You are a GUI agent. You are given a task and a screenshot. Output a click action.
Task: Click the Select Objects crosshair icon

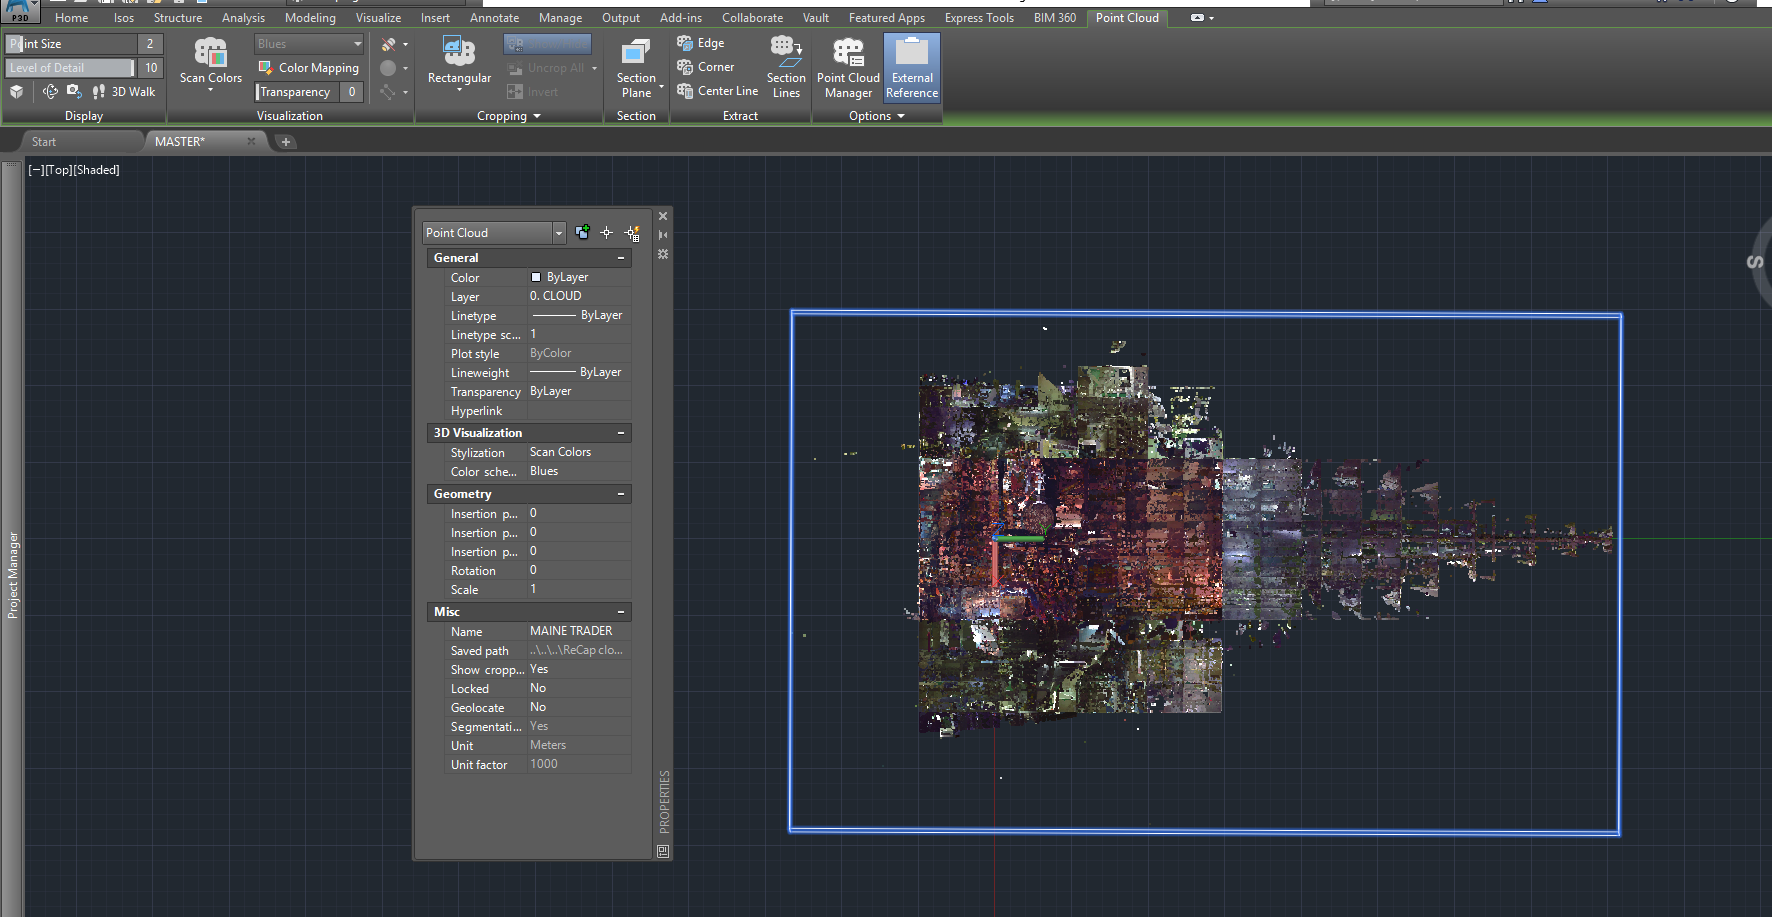[606, 233]
